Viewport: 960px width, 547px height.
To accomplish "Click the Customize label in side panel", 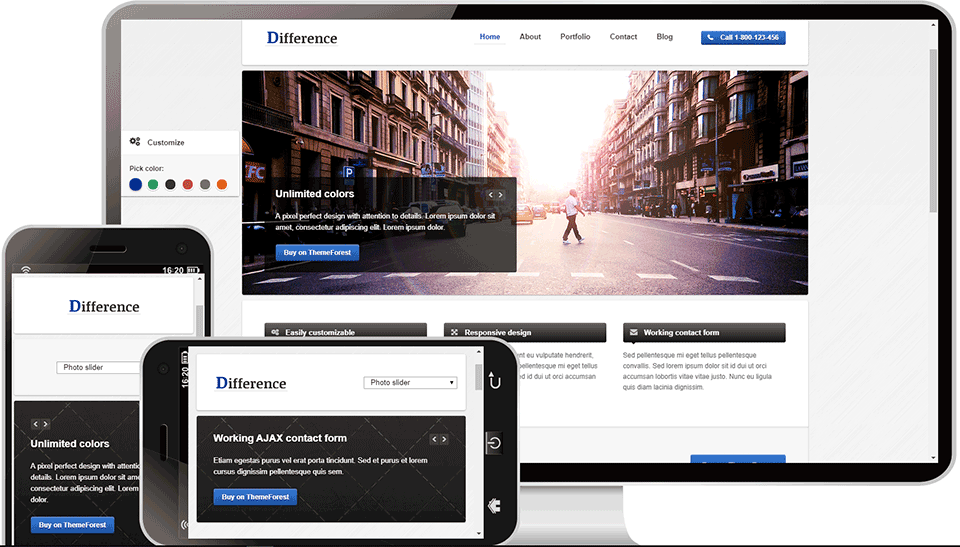I will [x=166, y=142].
